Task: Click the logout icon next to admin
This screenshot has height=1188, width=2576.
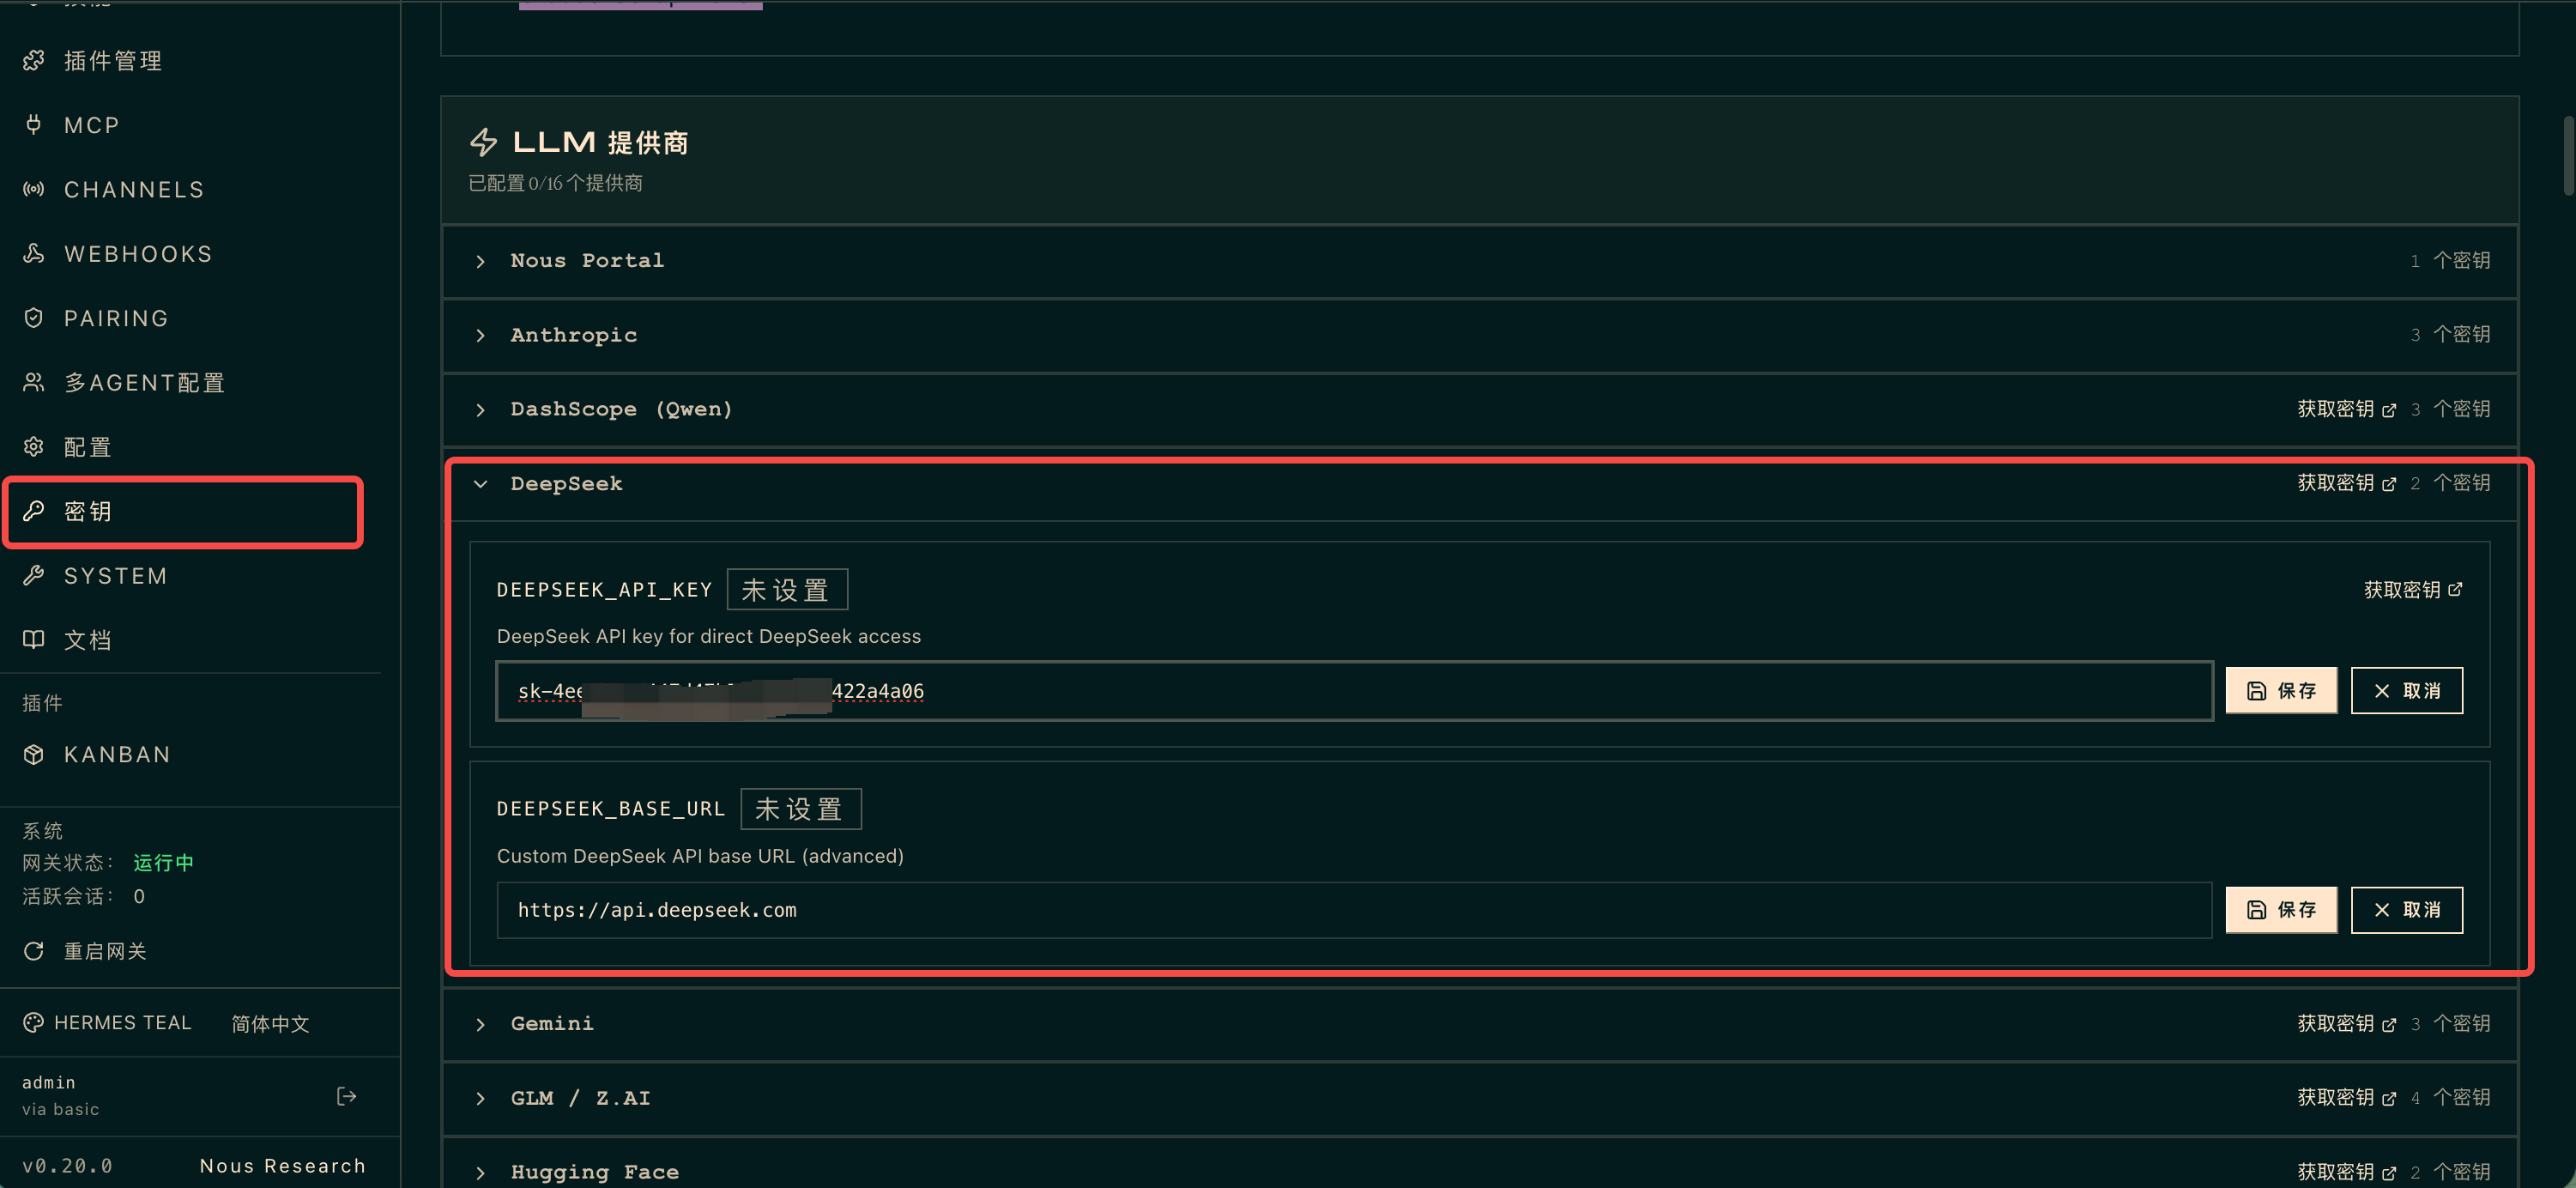Action: tap(347, 1097)
